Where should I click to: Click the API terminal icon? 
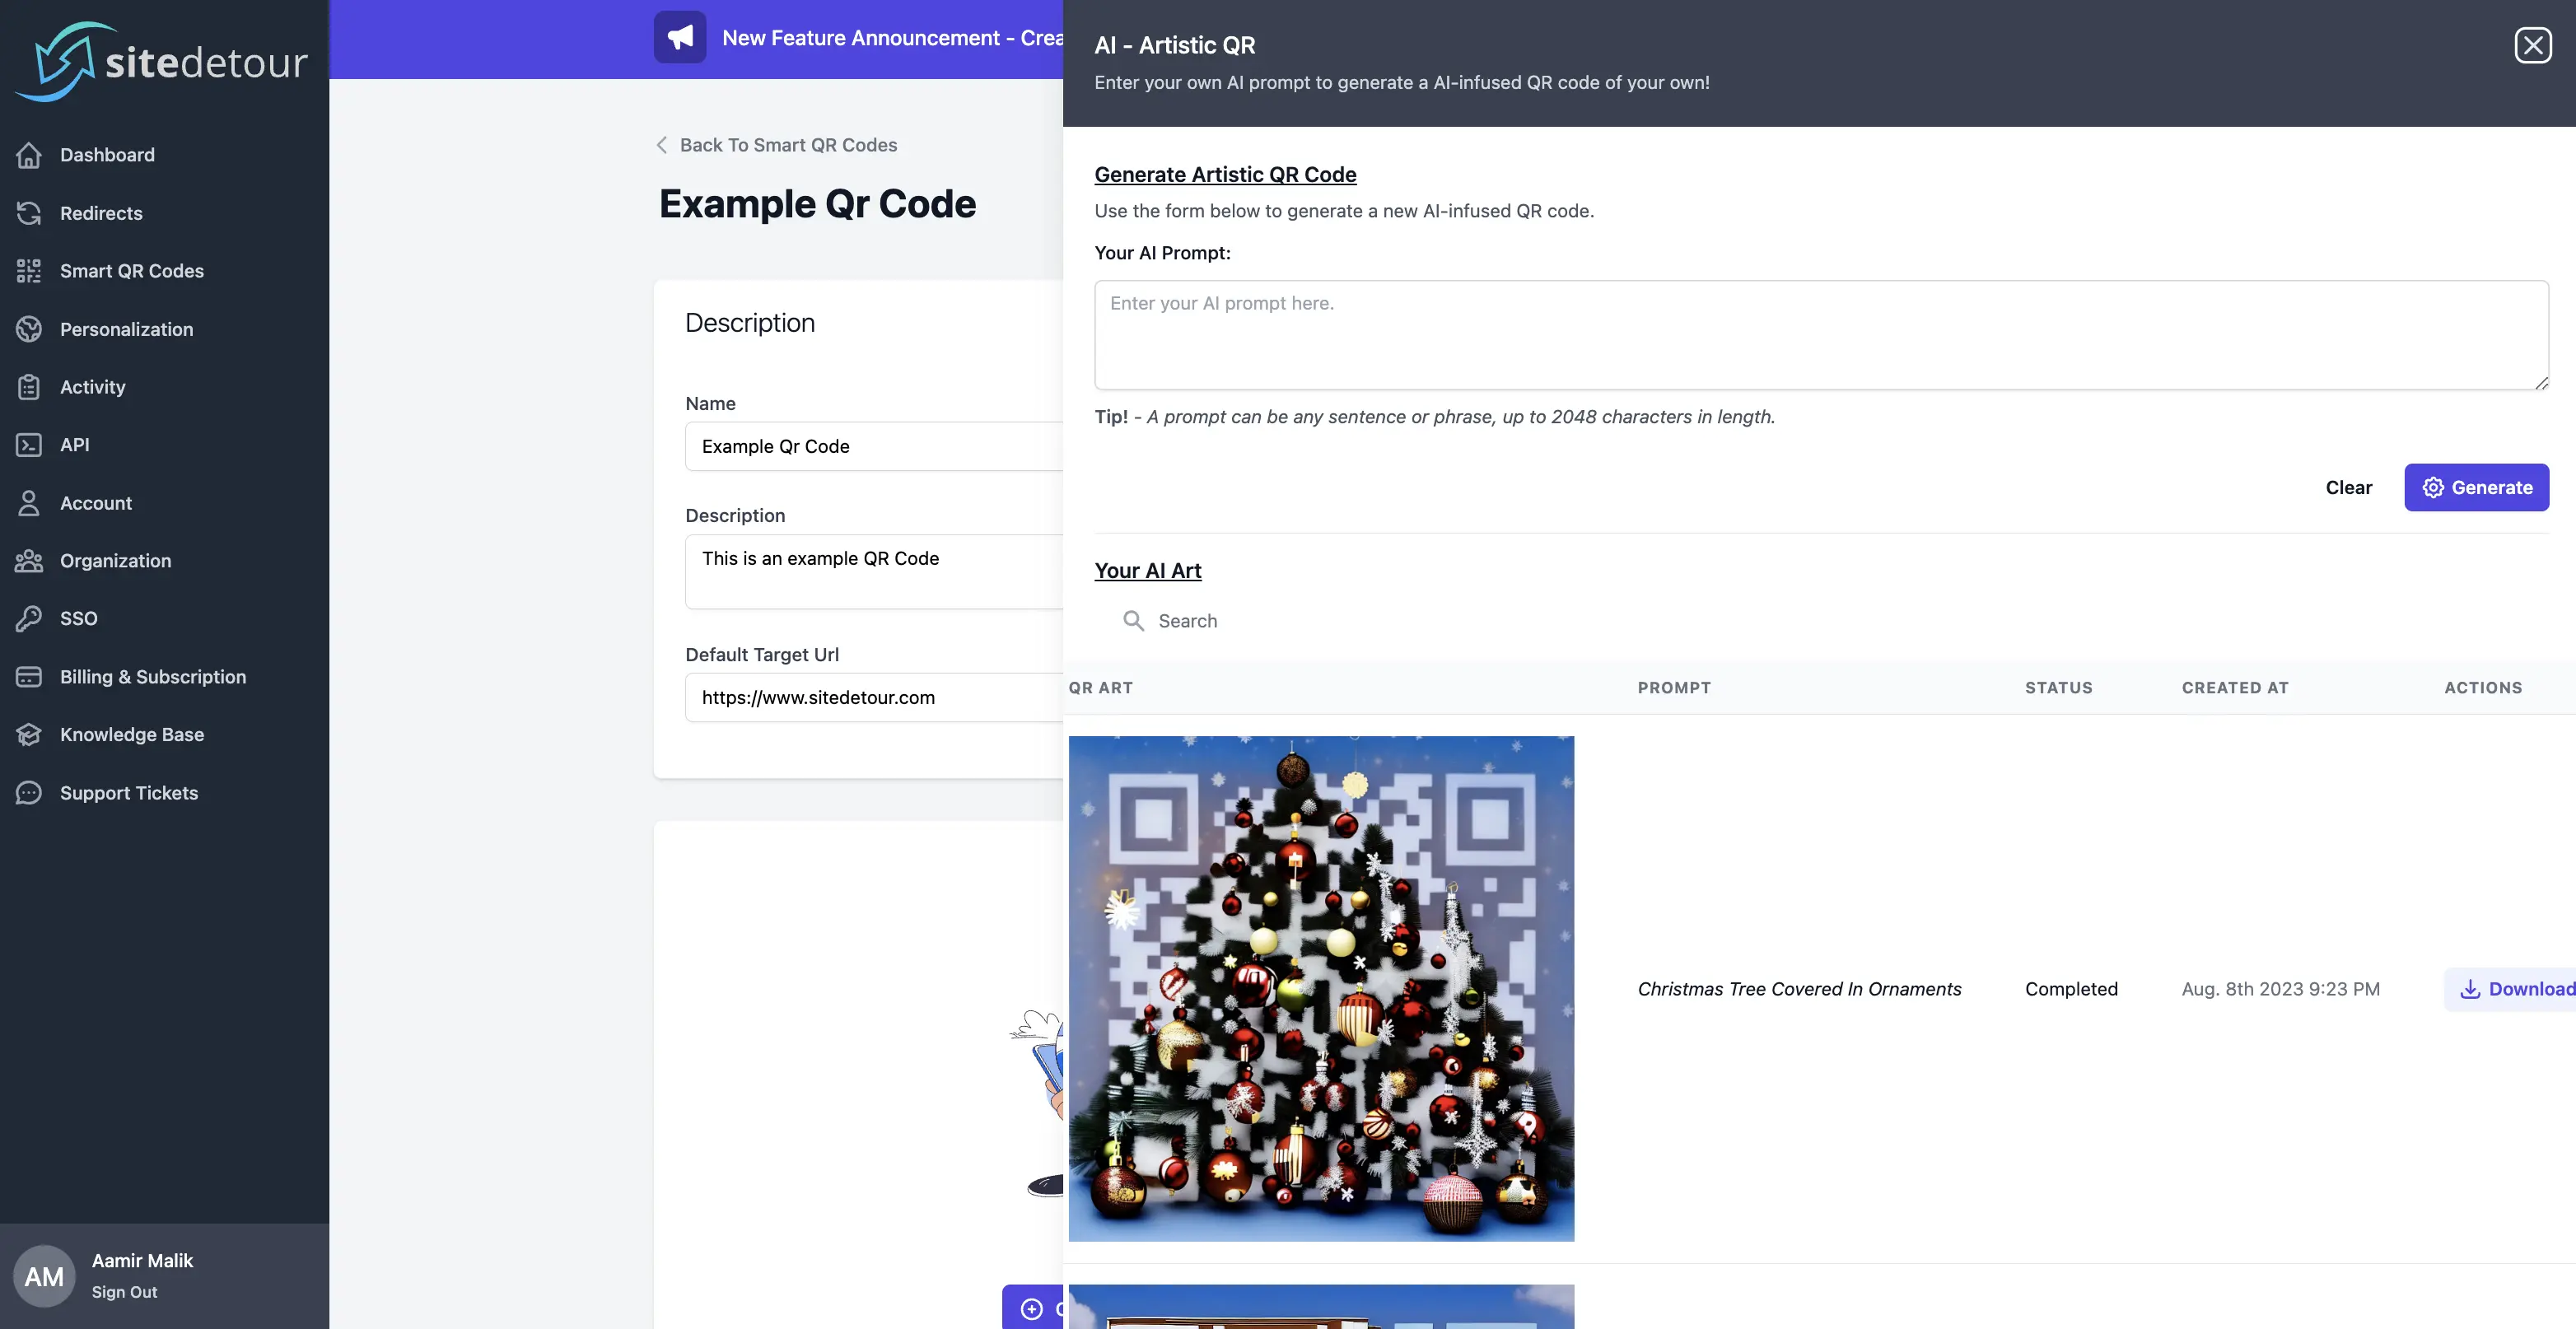tap(28, 445)
